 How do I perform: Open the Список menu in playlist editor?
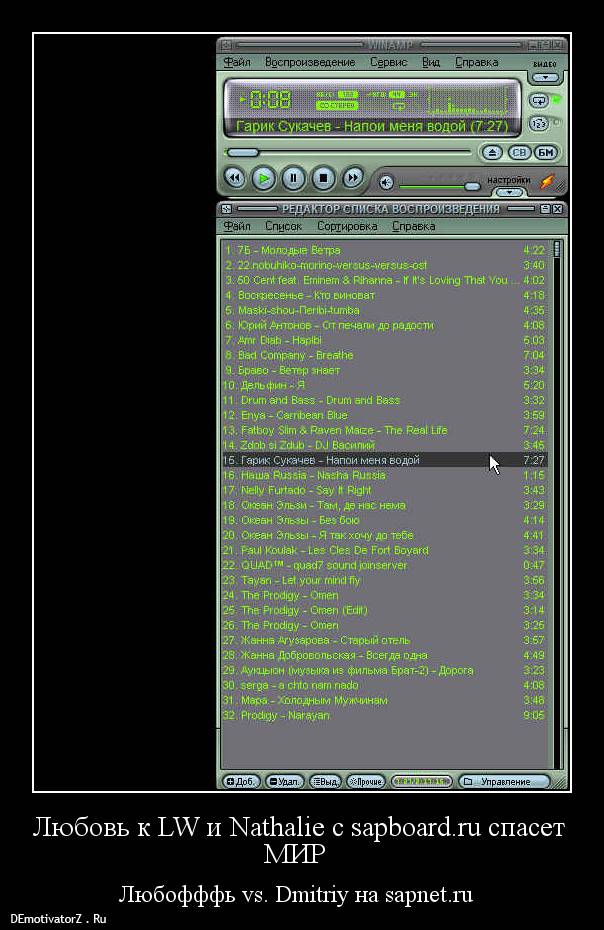coord(284,226)
